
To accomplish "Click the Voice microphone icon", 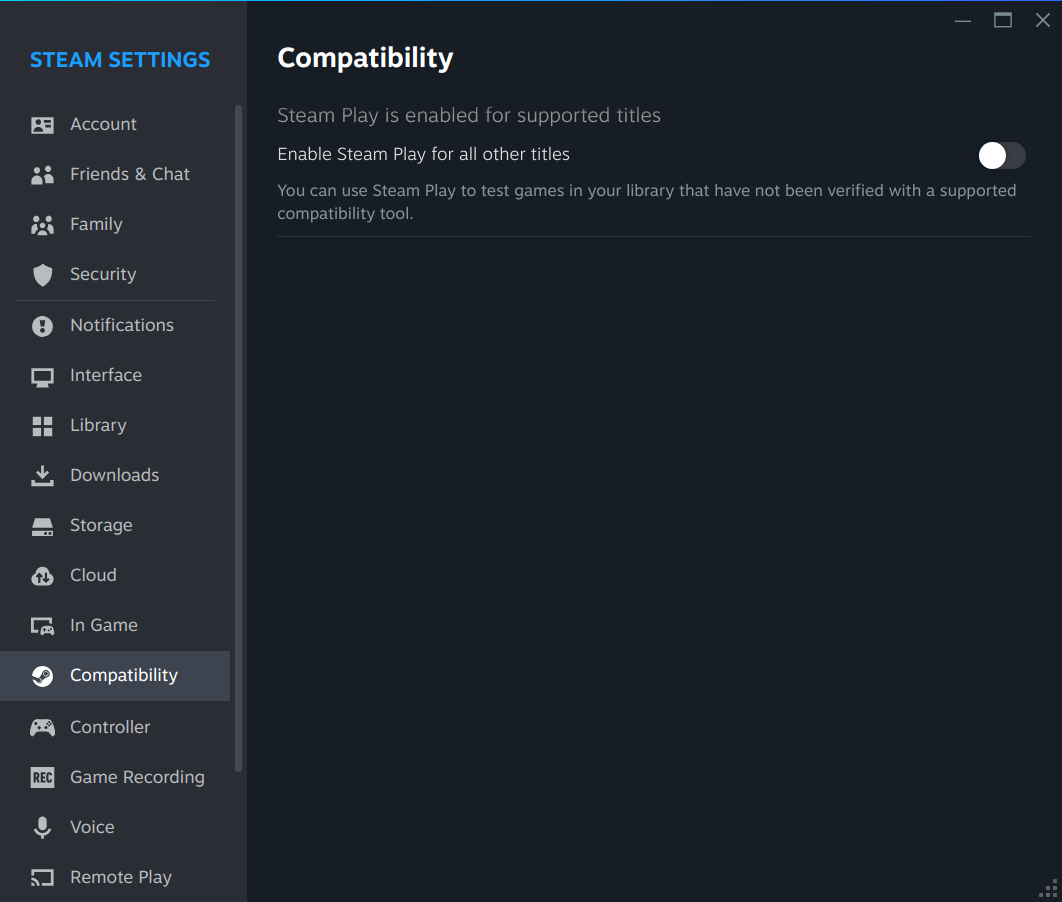I will tap(42, 828).
